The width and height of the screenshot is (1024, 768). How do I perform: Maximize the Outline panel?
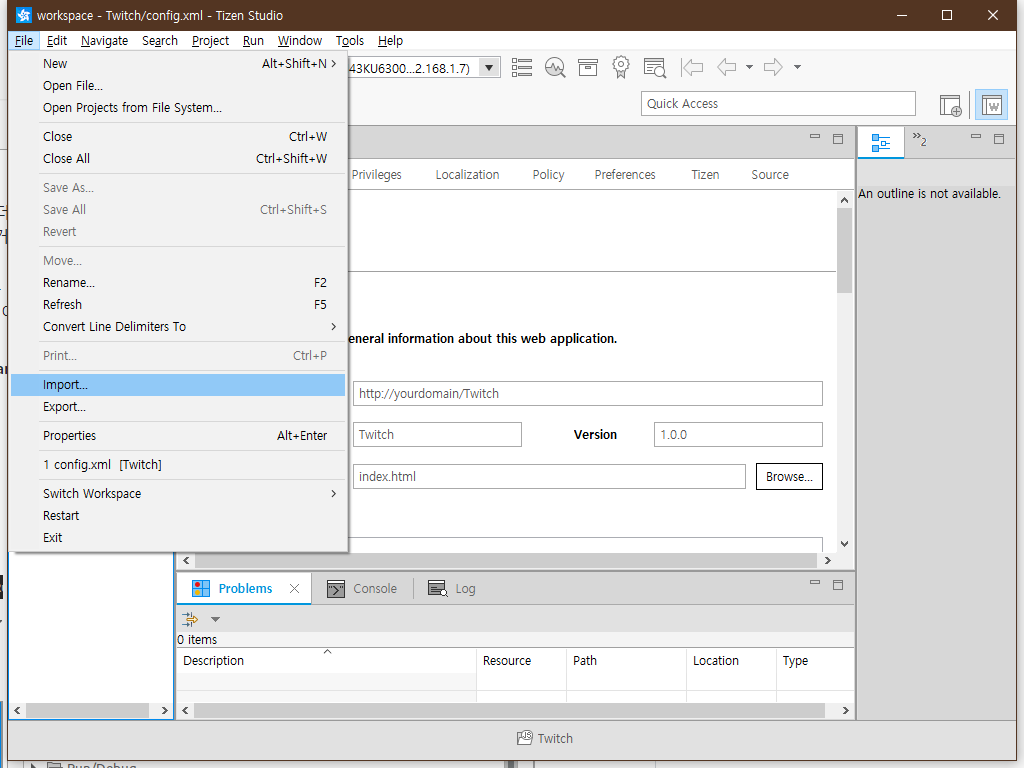coord(999,138)
